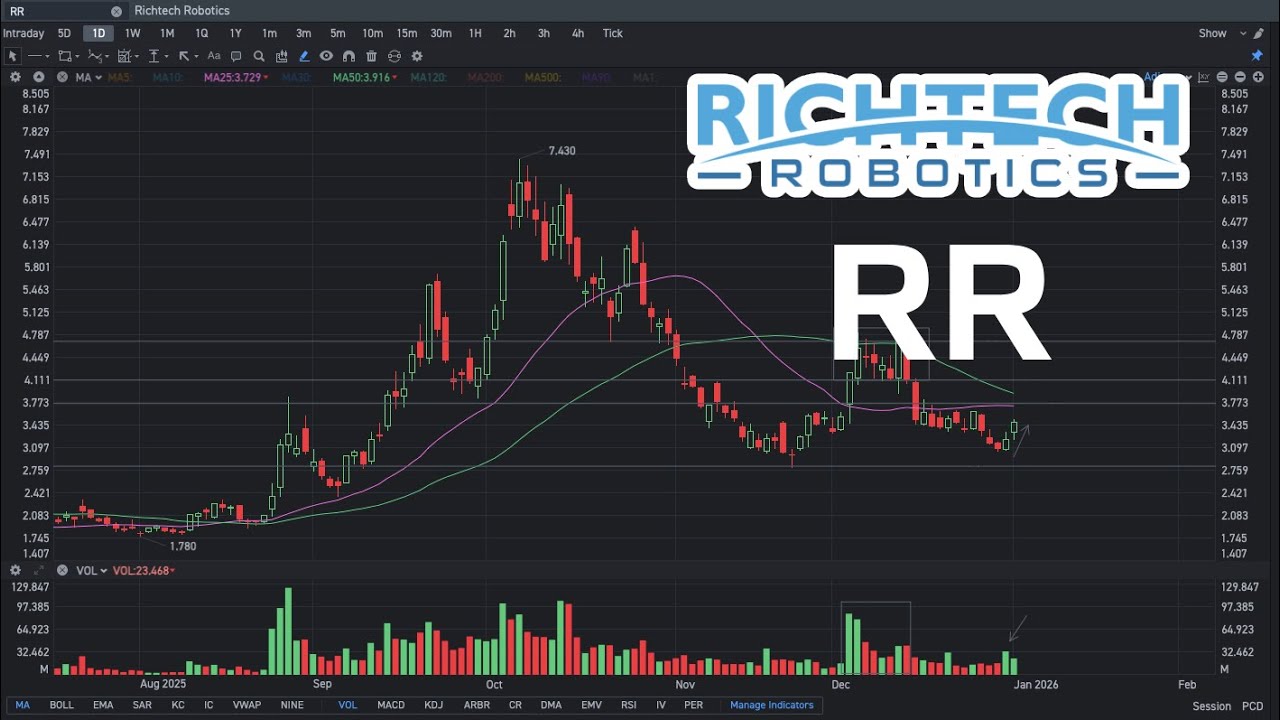Select the trend line drawing tool
The width and height of the screenshot is (1280, 720).
[x=35, y=56]
